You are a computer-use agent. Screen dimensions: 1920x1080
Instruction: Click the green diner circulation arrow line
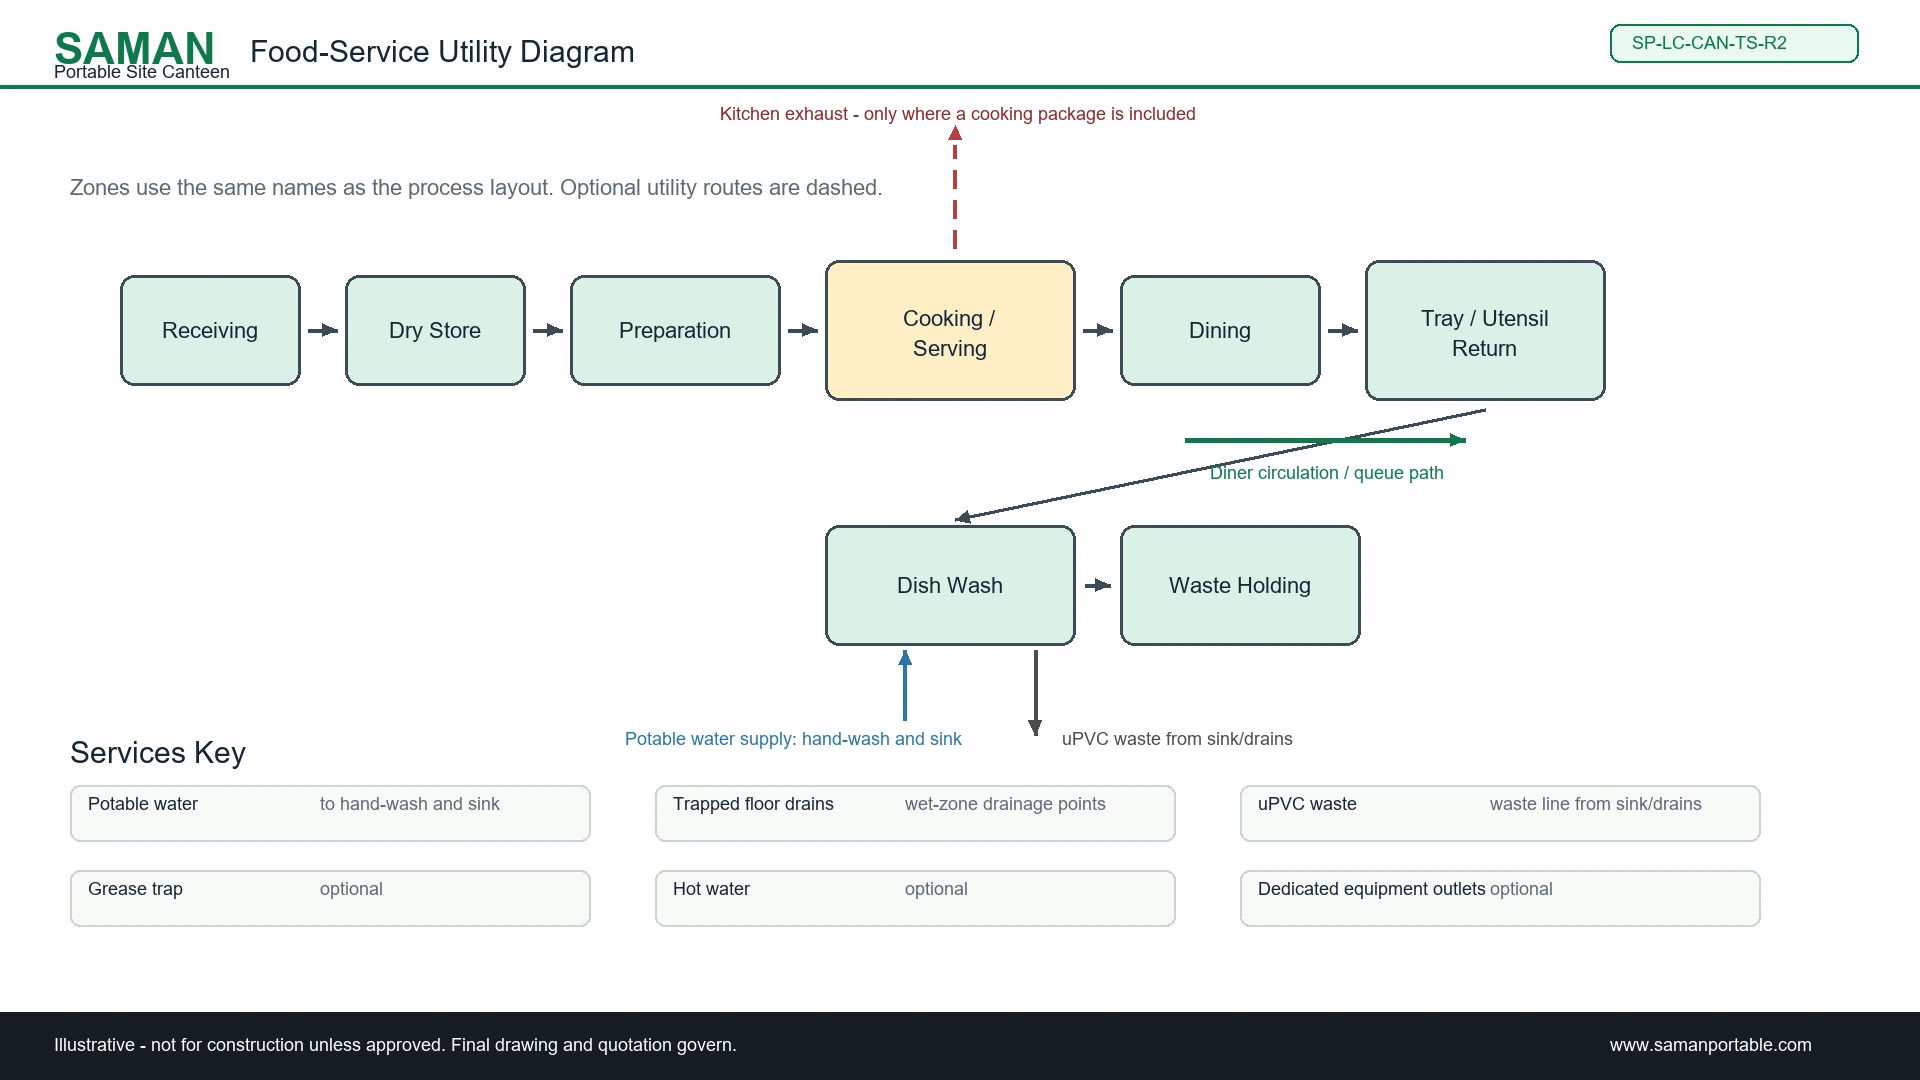[x=1325, y=440]
